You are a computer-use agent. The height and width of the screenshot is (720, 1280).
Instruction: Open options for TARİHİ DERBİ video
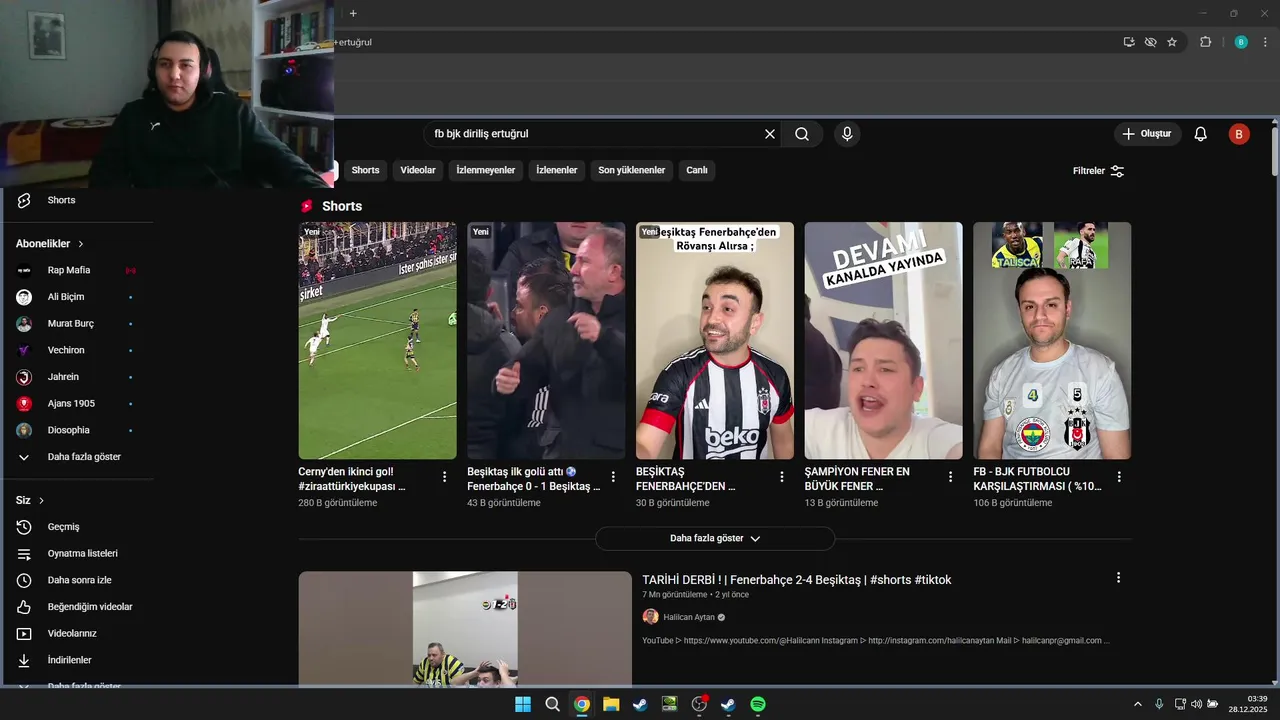click(x=1118, y=578)
